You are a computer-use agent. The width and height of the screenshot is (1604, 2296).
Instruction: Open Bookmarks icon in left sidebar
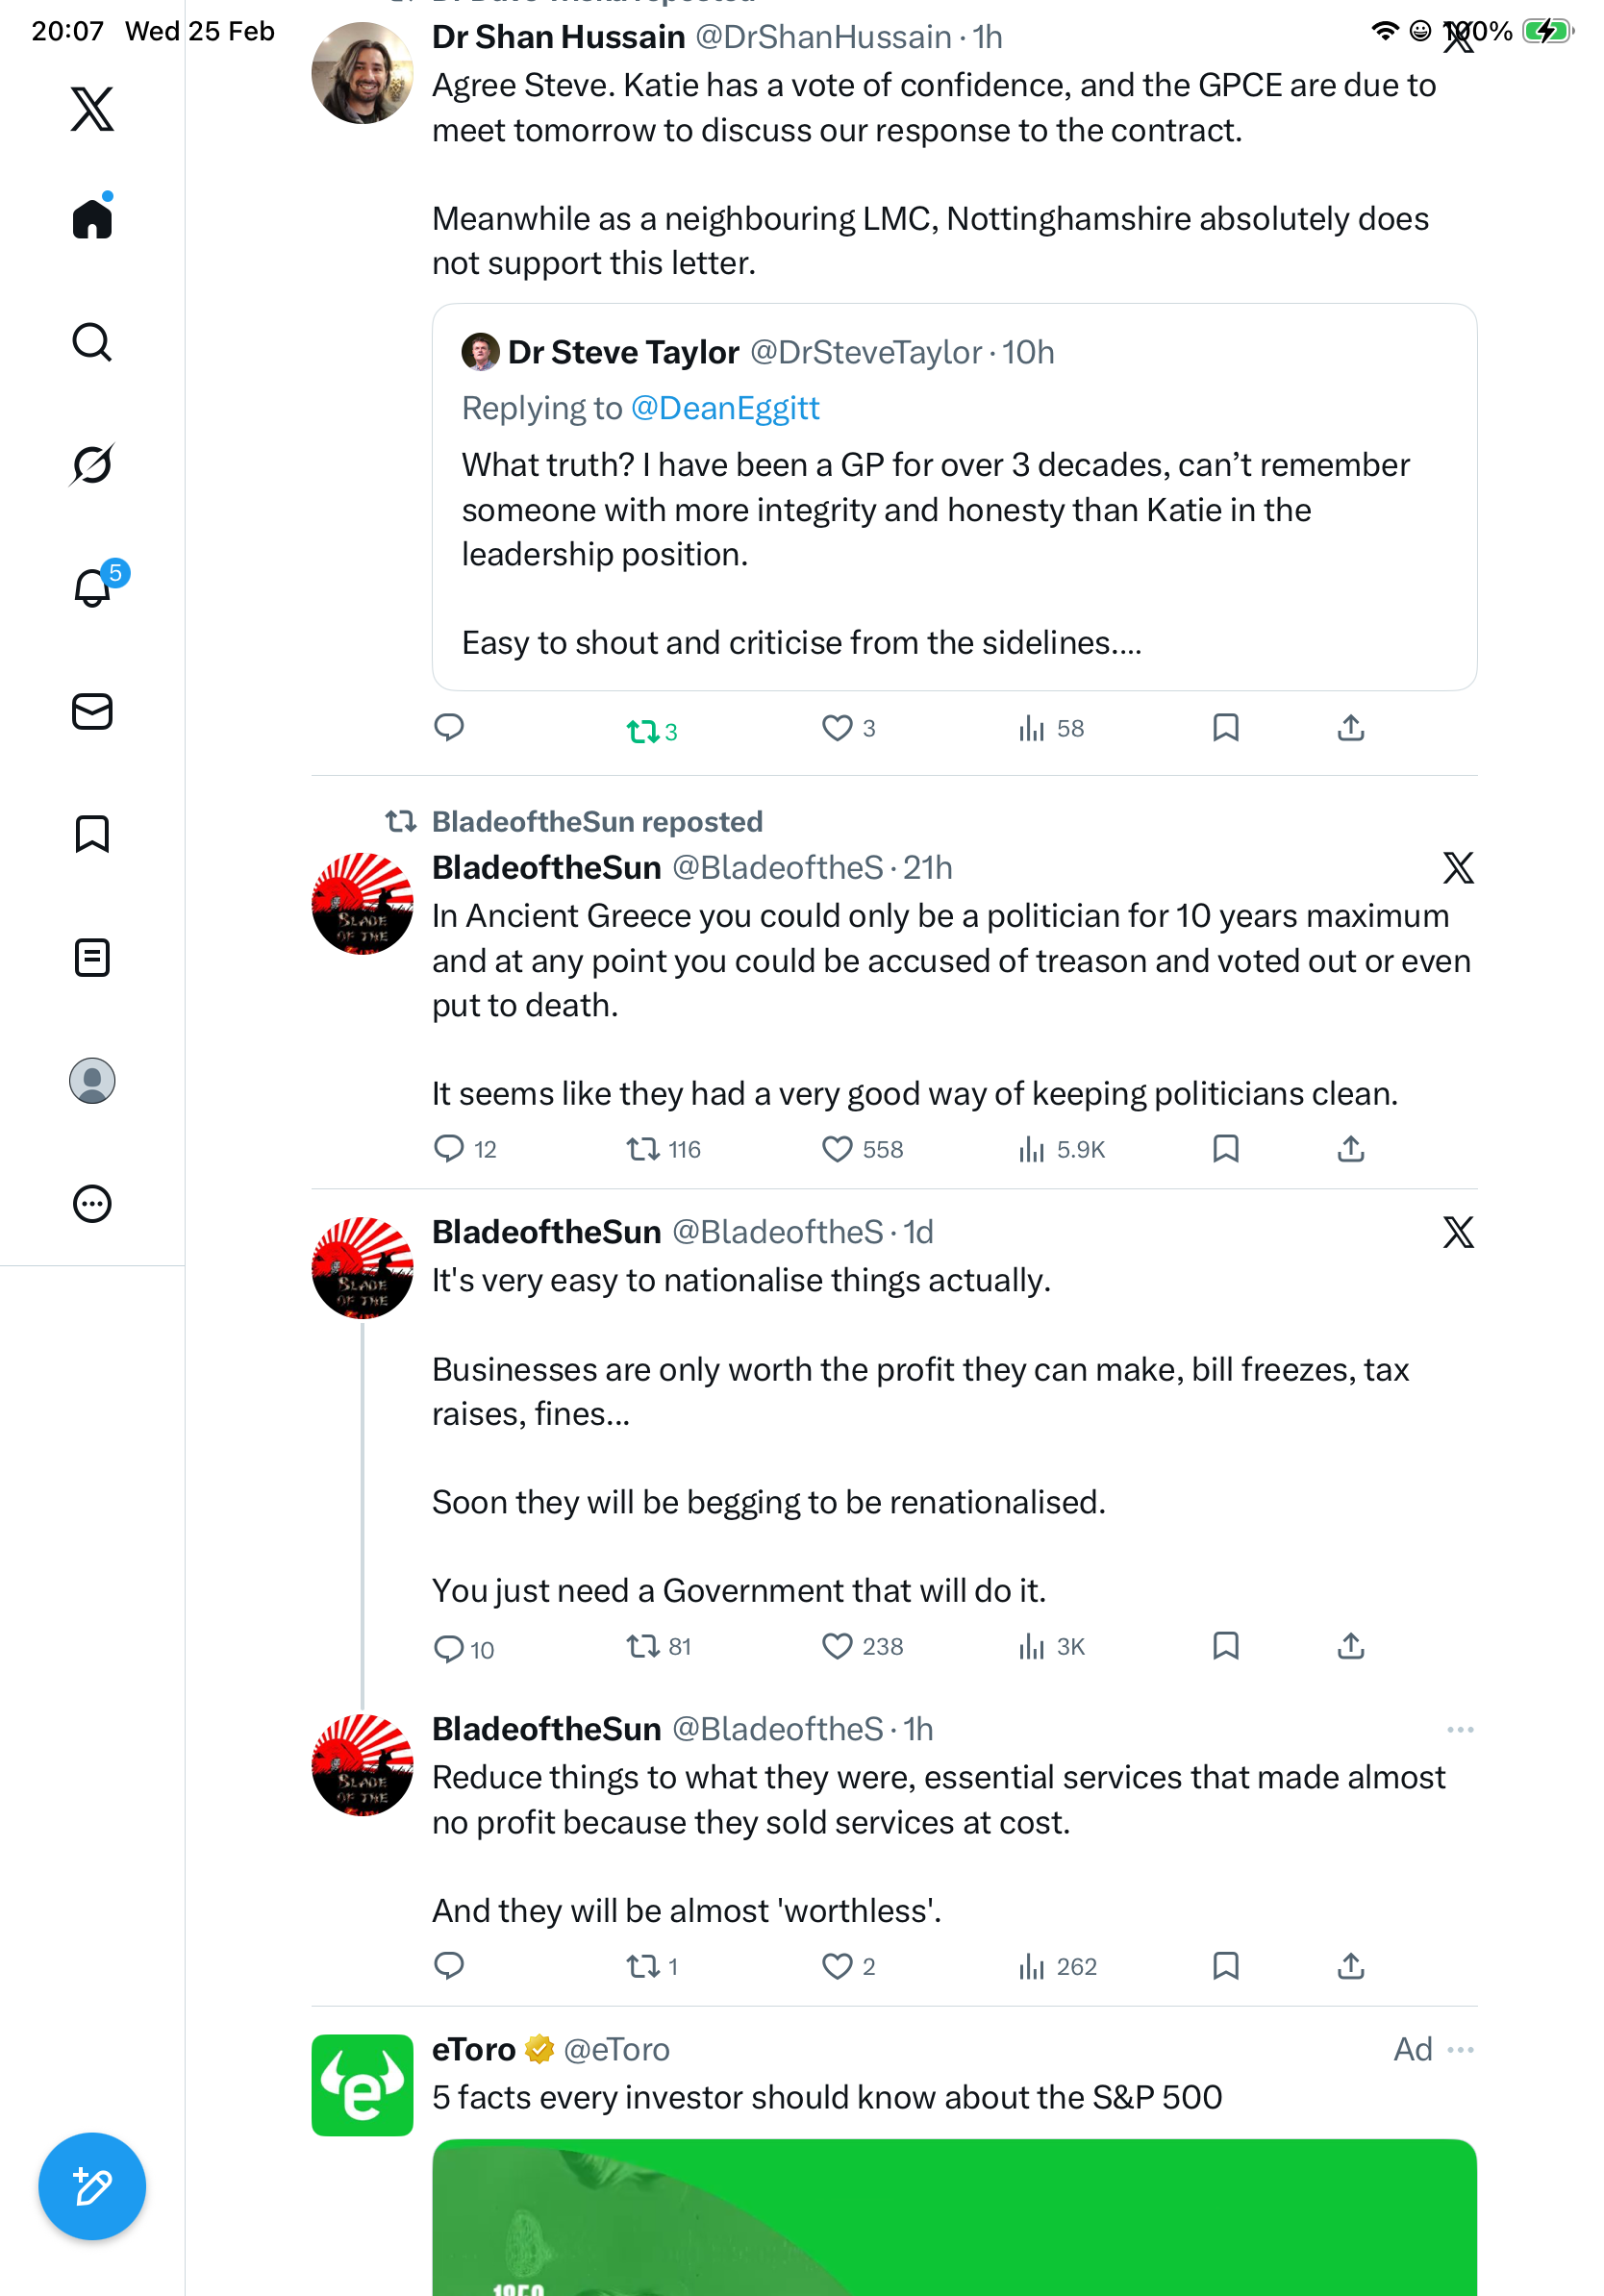point(92,834)
